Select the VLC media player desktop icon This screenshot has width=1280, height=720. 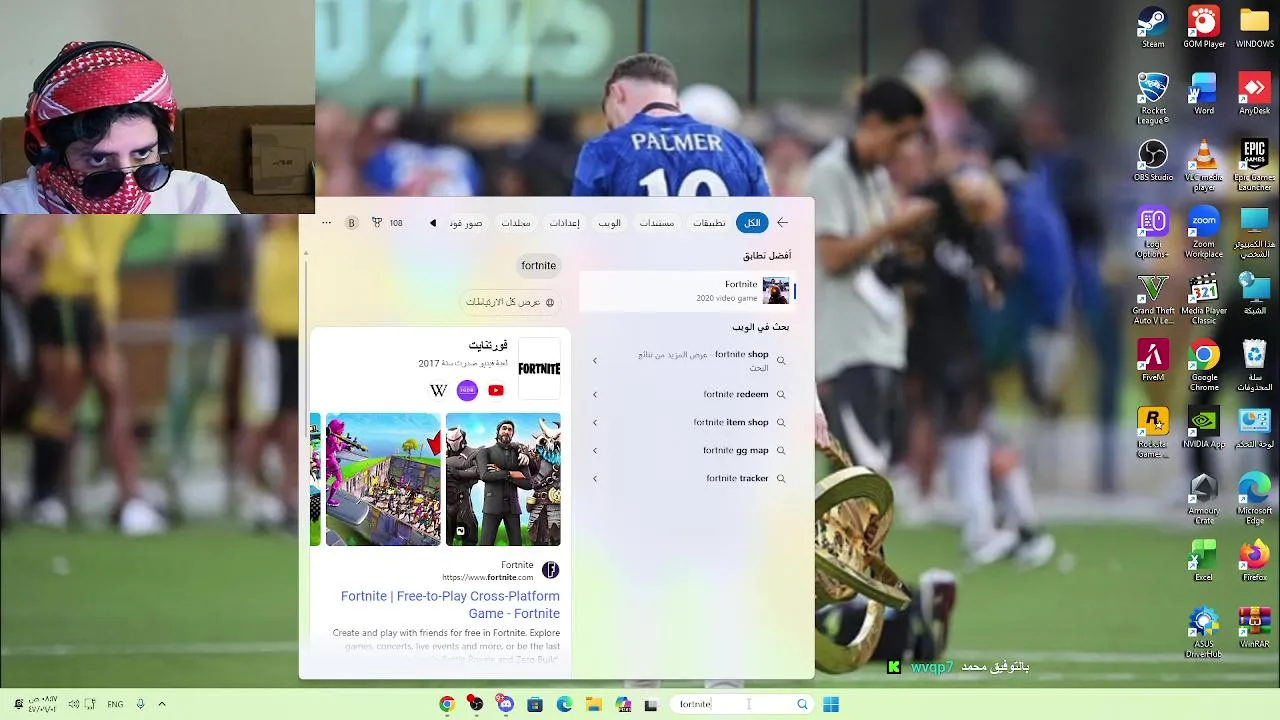[x=1204, y=165]
